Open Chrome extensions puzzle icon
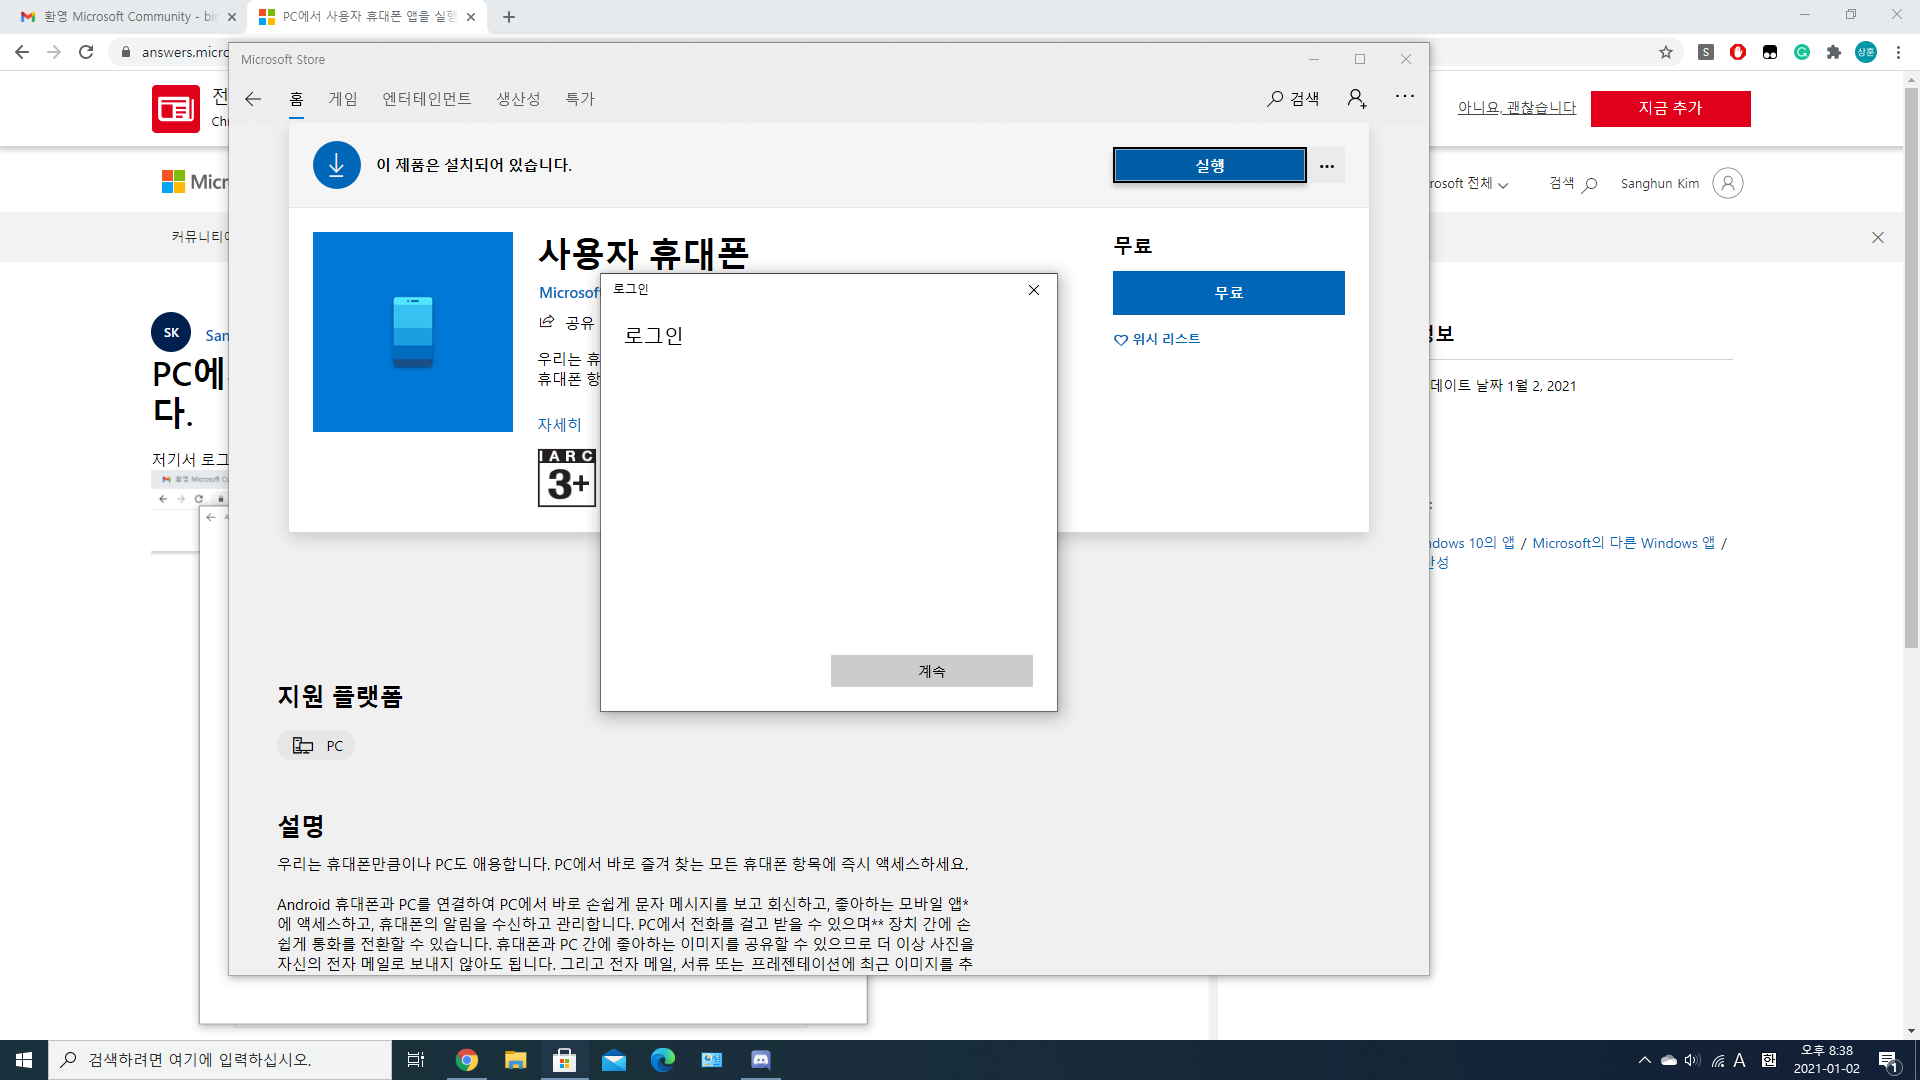 pos(1834,52)
